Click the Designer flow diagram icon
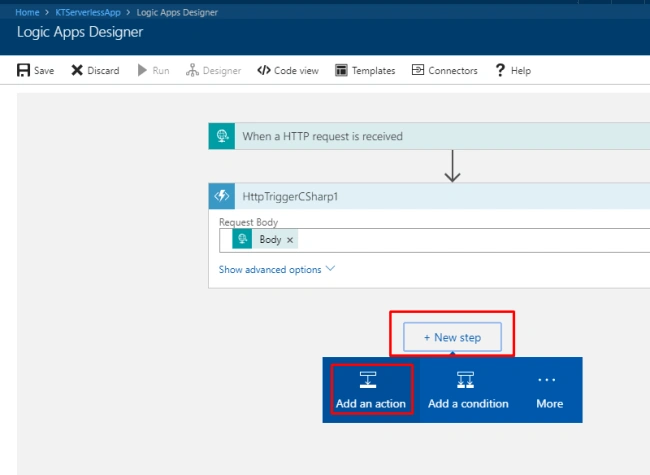Screen dimensions: 650x475 click(x=192, y=70)
